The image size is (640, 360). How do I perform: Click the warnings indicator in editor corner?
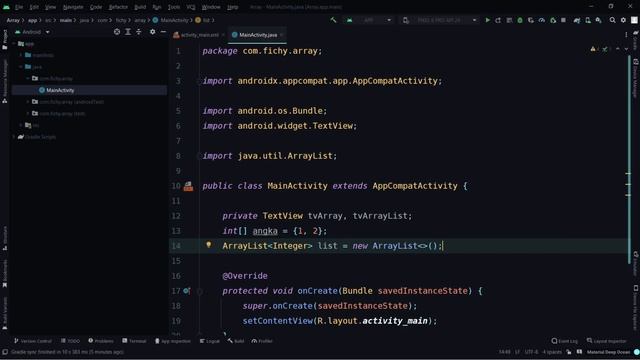[x=594, y=49]
